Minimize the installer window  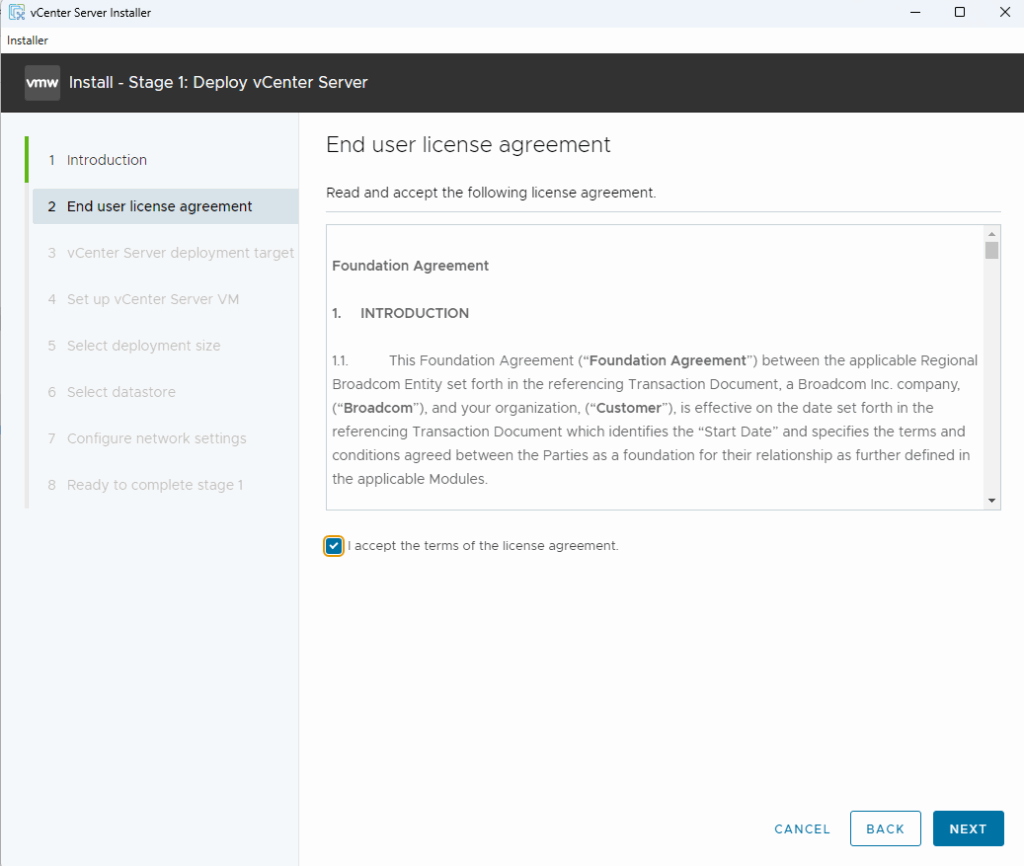click(x=916, y=12)
